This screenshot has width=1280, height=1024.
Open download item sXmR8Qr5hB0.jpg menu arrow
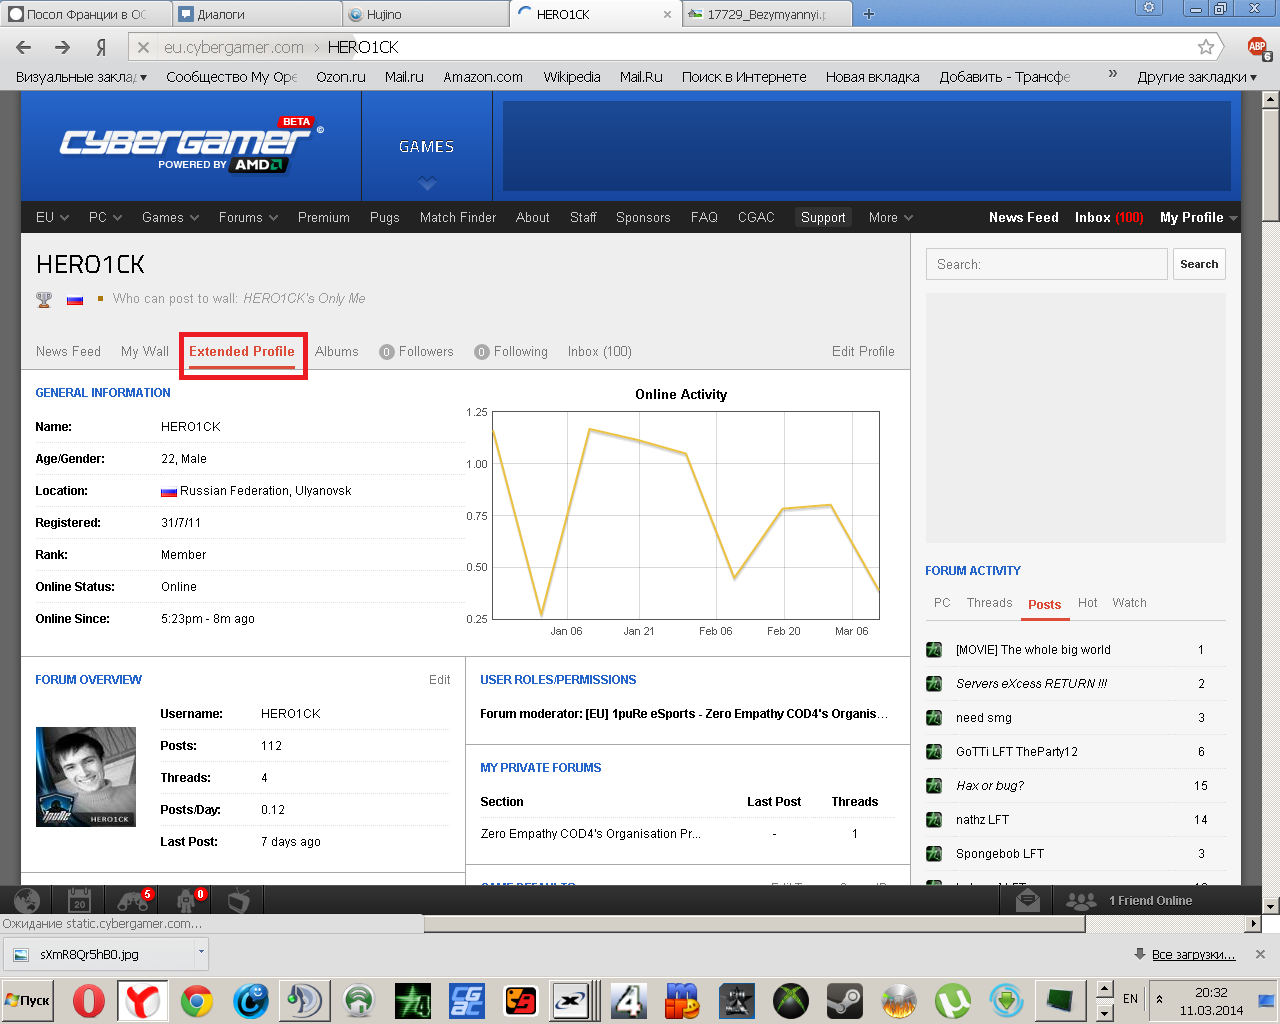201,953
